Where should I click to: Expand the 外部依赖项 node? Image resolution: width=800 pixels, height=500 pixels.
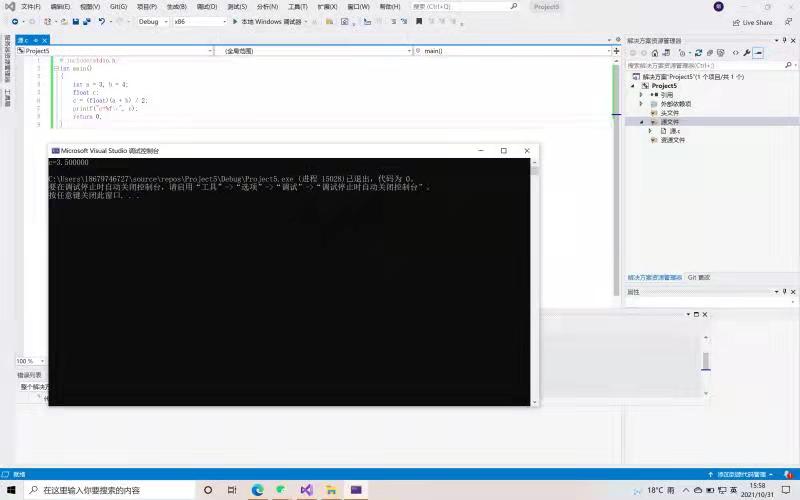[642, 104]
